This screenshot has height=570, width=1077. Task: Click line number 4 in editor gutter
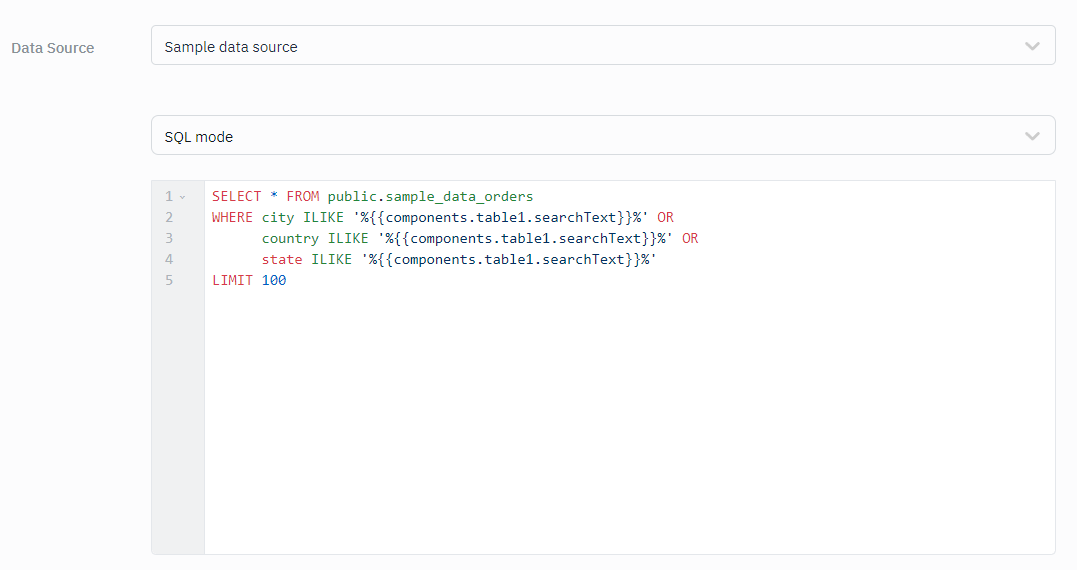pos(169,259)
